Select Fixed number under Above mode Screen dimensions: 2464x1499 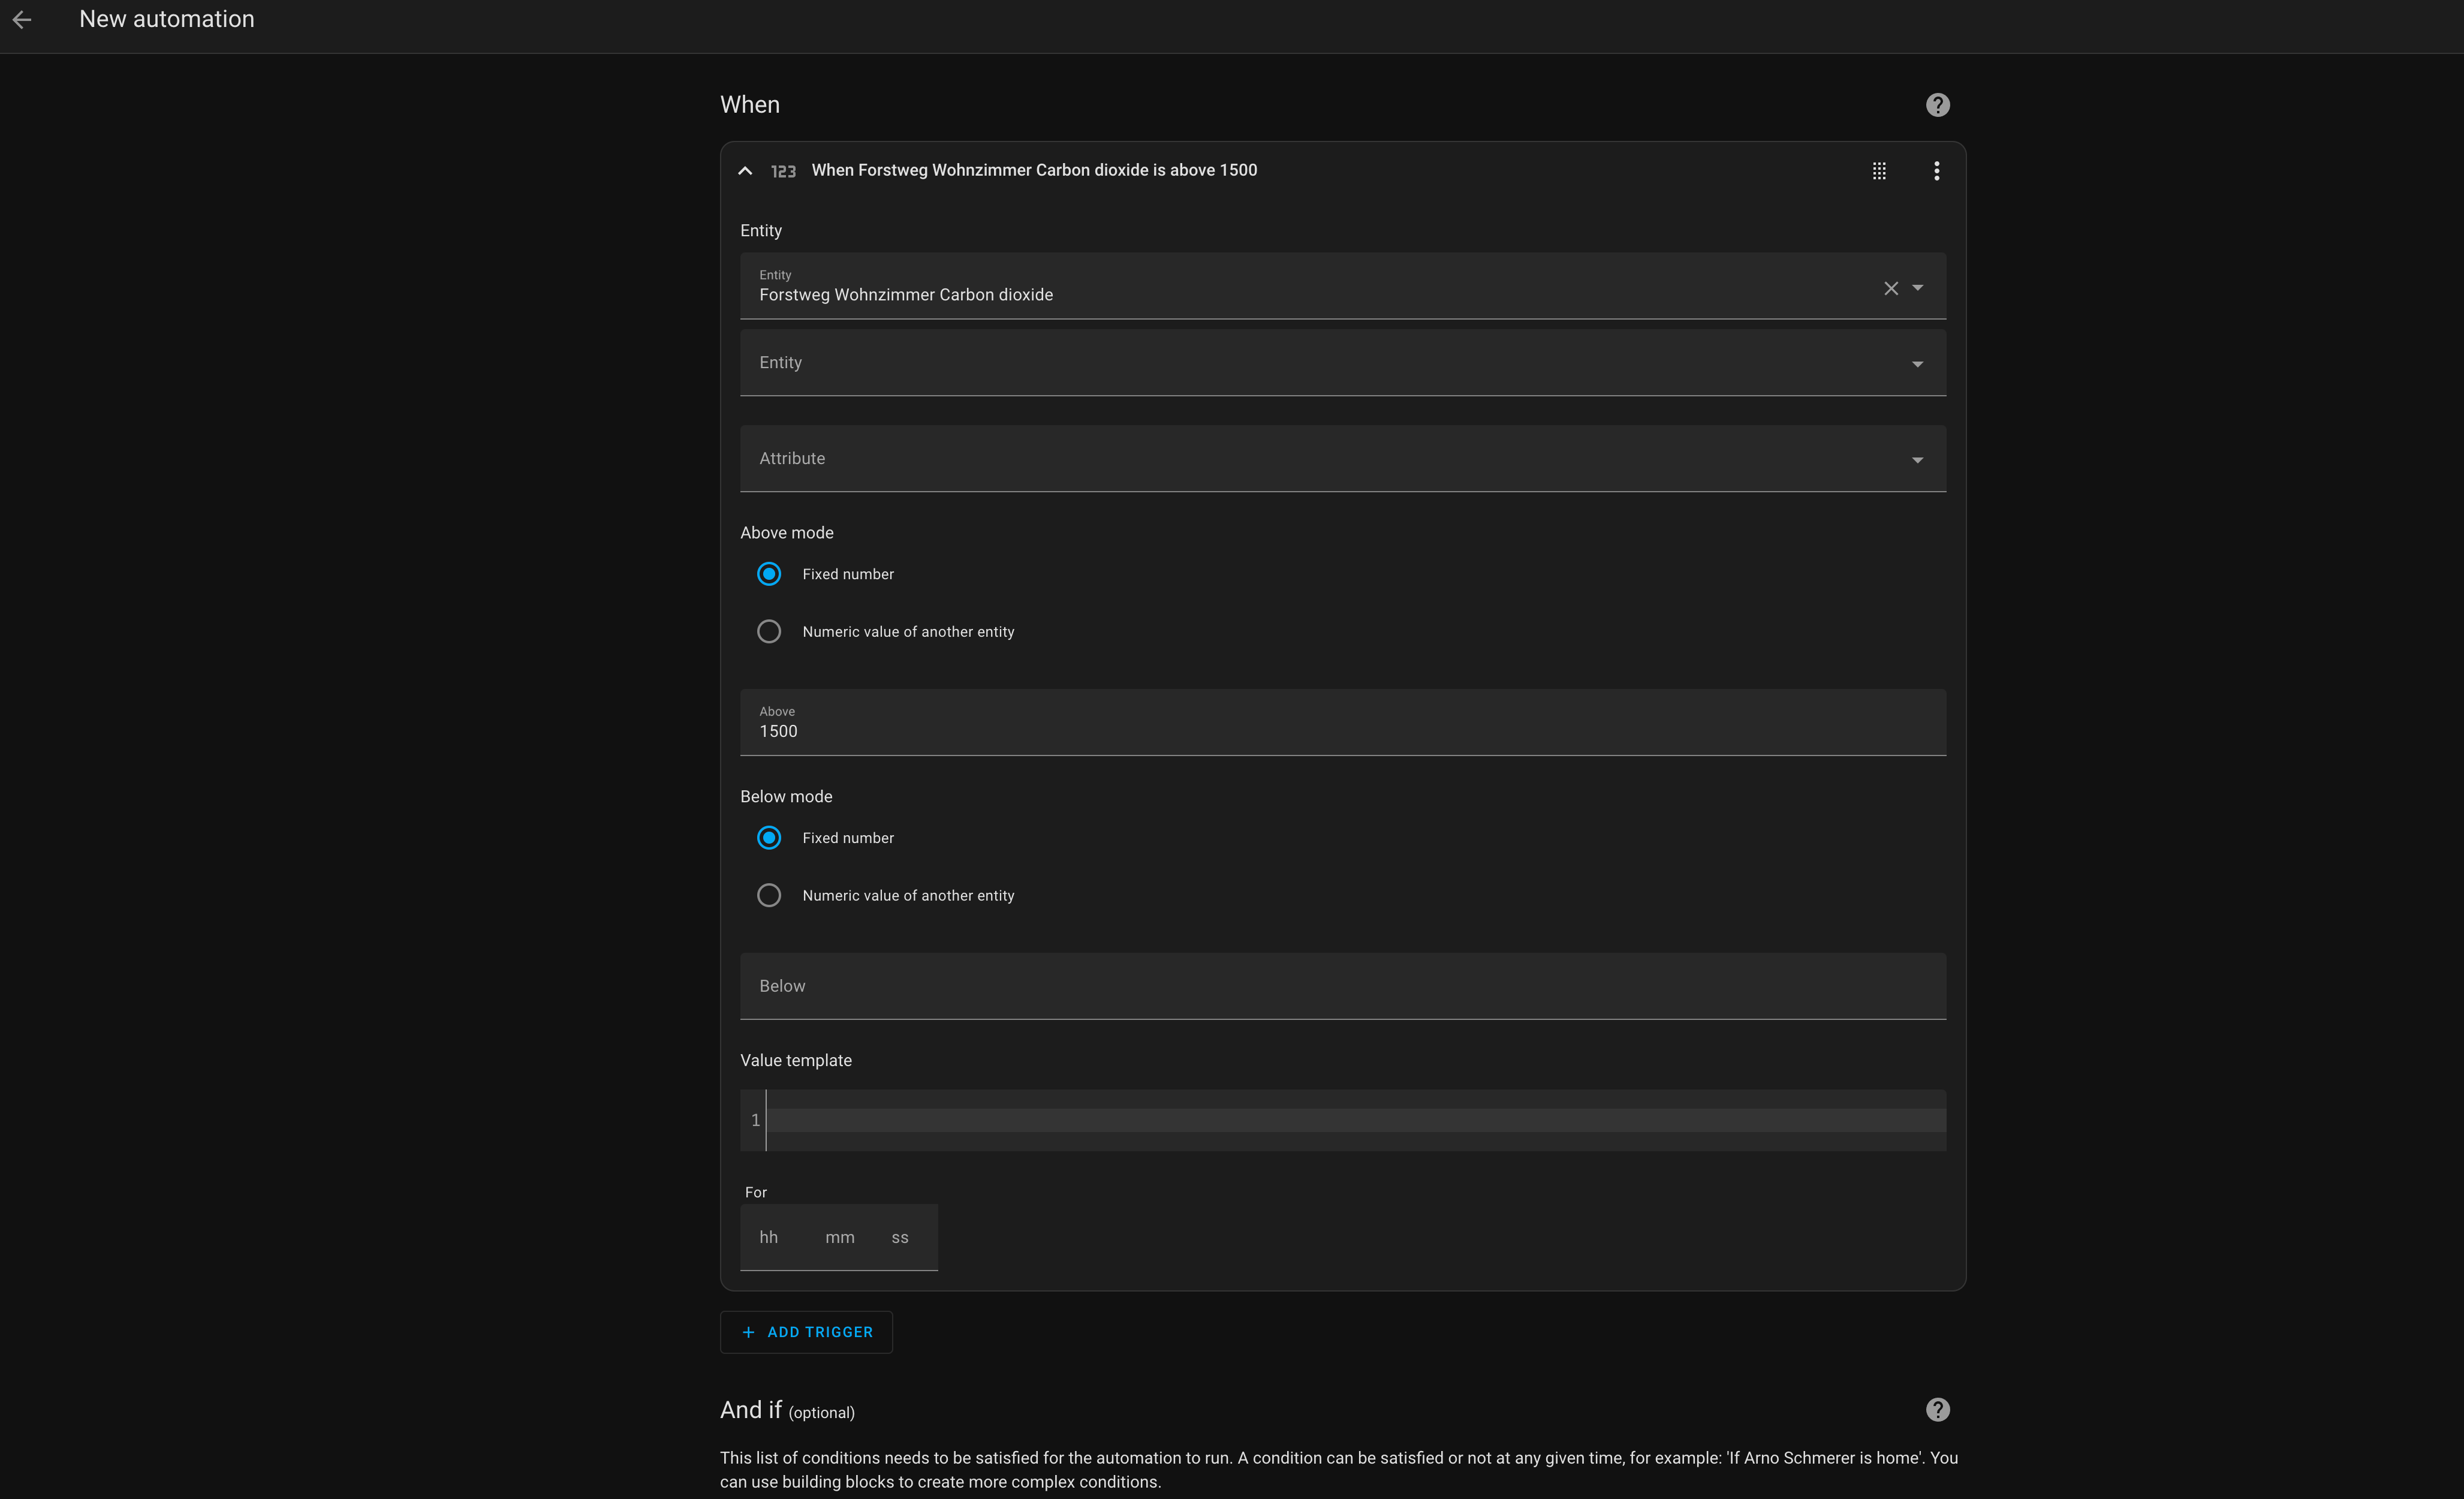click(x=769, y=574)
